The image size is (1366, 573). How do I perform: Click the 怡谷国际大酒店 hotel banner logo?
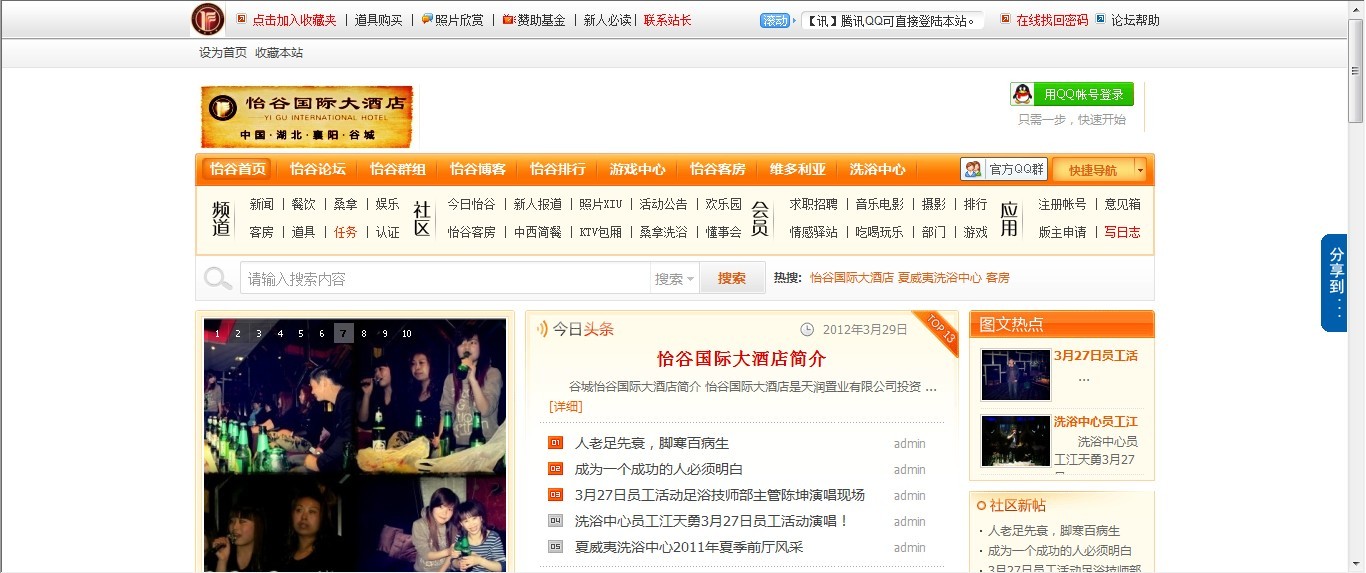coord(307,117)
